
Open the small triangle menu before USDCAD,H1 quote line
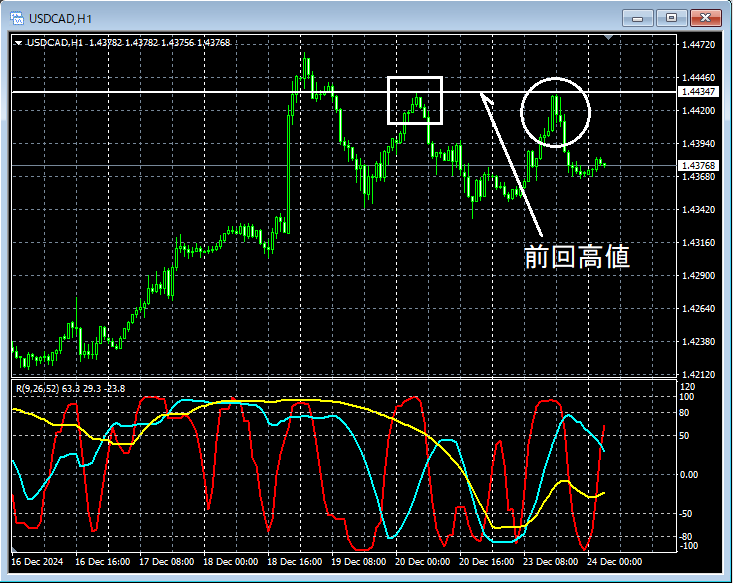(x=18, y=43)
